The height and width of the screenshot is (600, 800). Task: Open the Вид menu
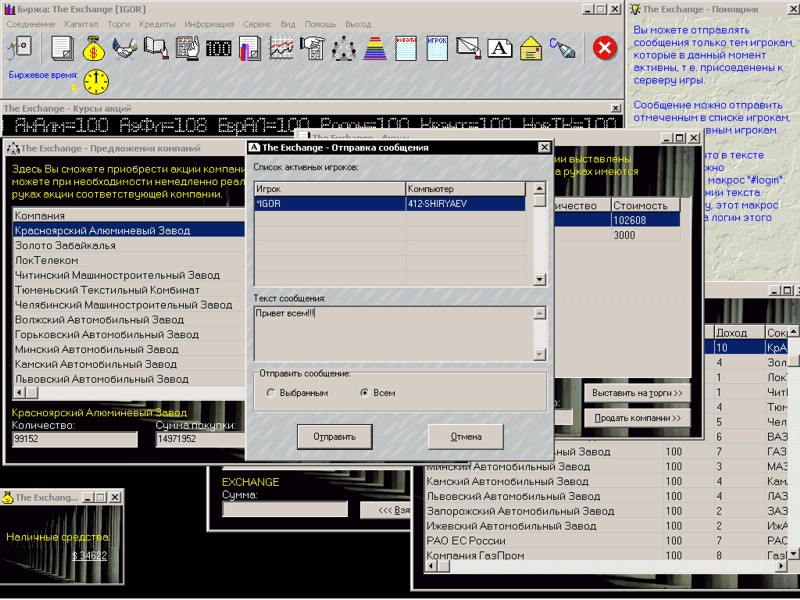pos(288,24)
